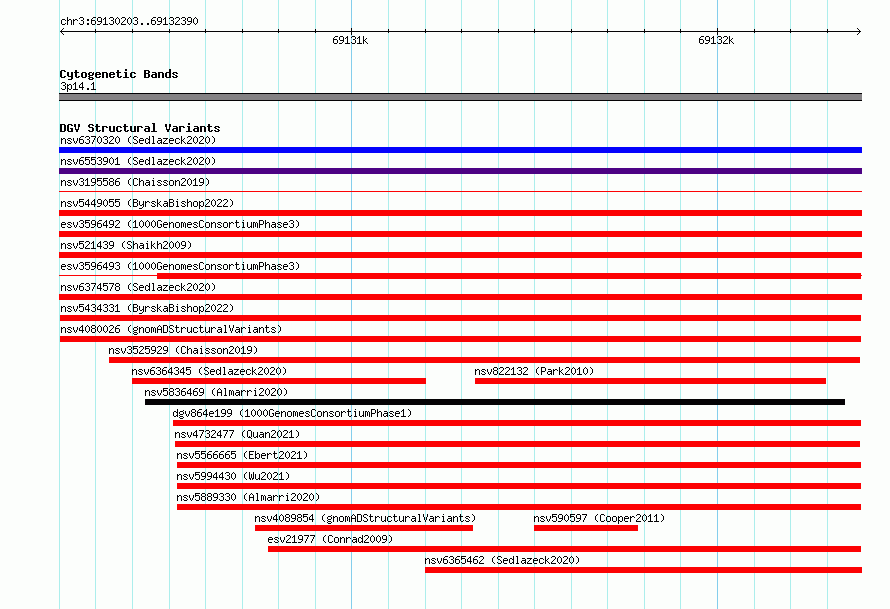Image resolution: width=890 pixels, height=609 pixels.
Task: Open variant label nsv822132 (Park2010)
Action: pyautogui.click(x=534, y=371)
